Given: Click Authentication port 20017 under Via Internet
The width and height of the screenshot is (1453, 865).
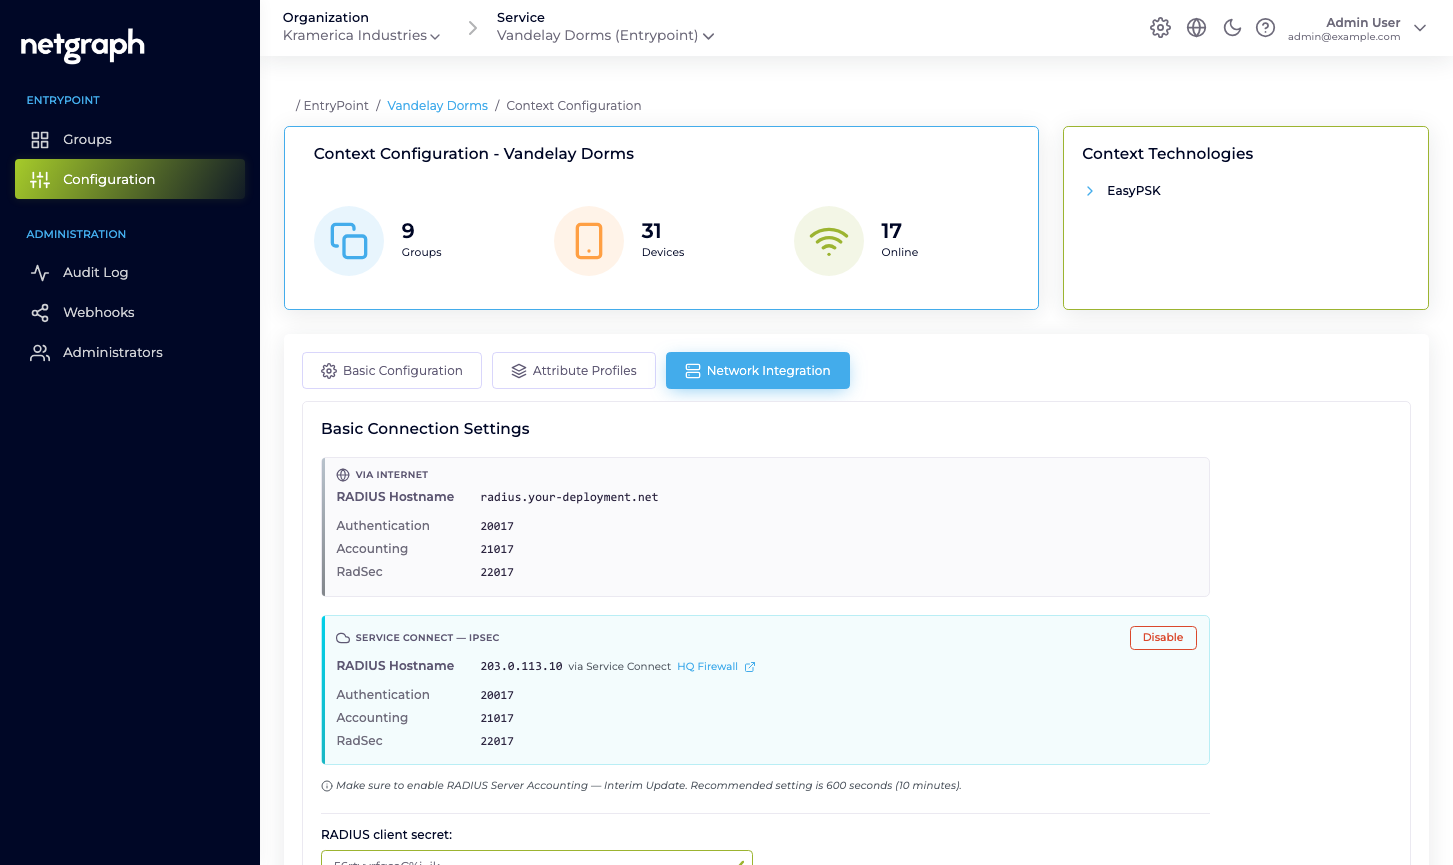Looking at the screenshot, I should coord(497,526).
